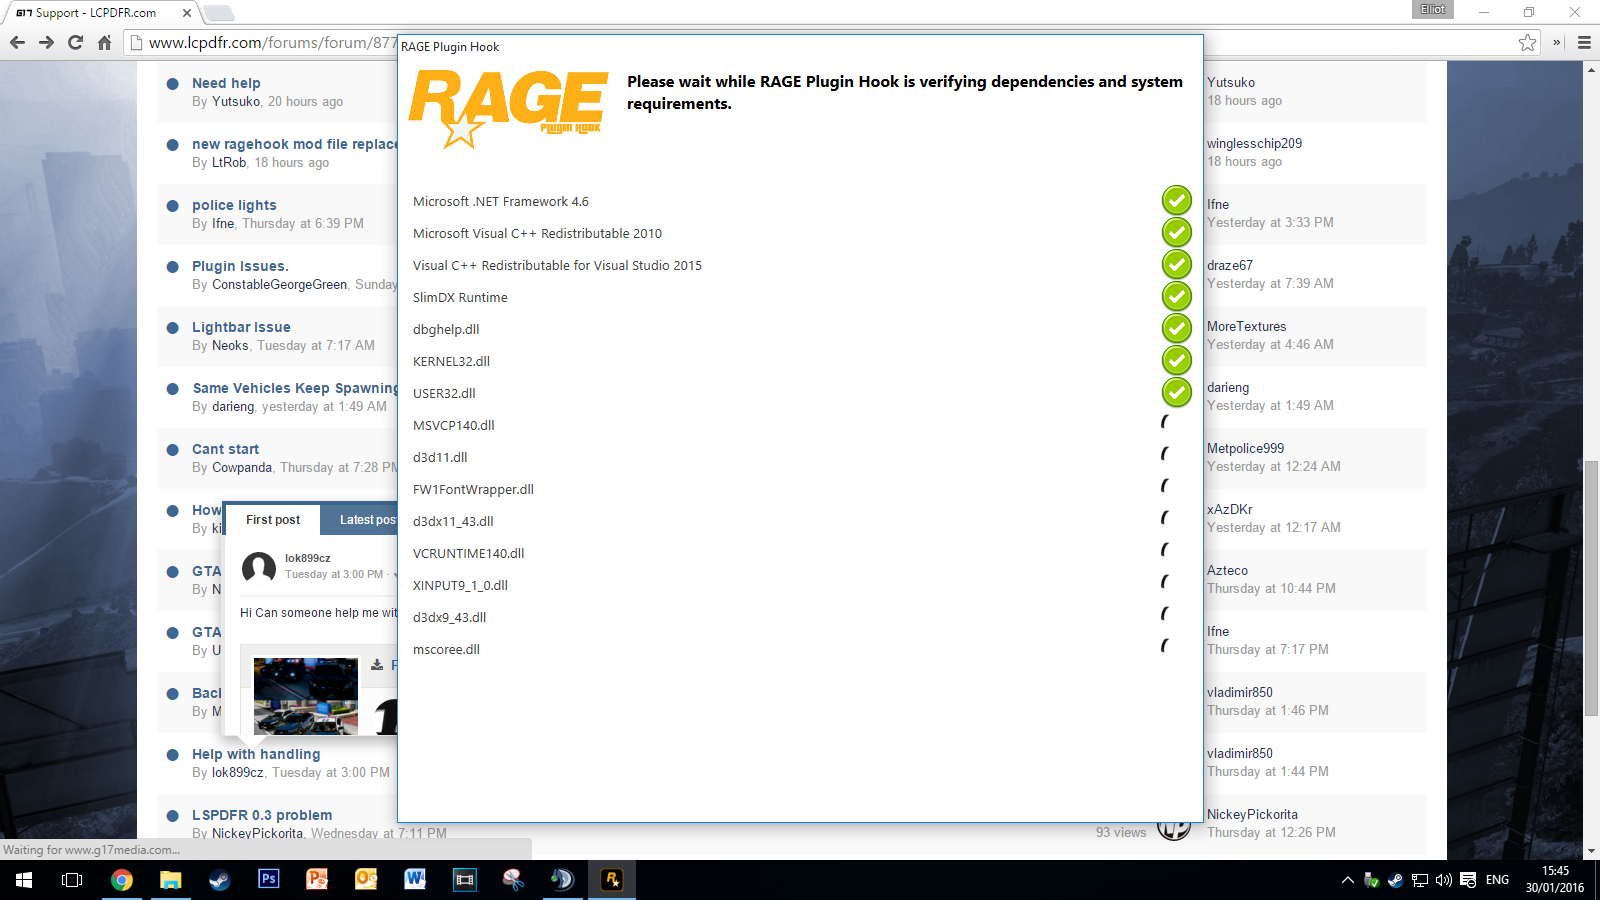
Task: Open the 'Need help' forum topic
Action: pyautogui.click(x=226, y=83)
